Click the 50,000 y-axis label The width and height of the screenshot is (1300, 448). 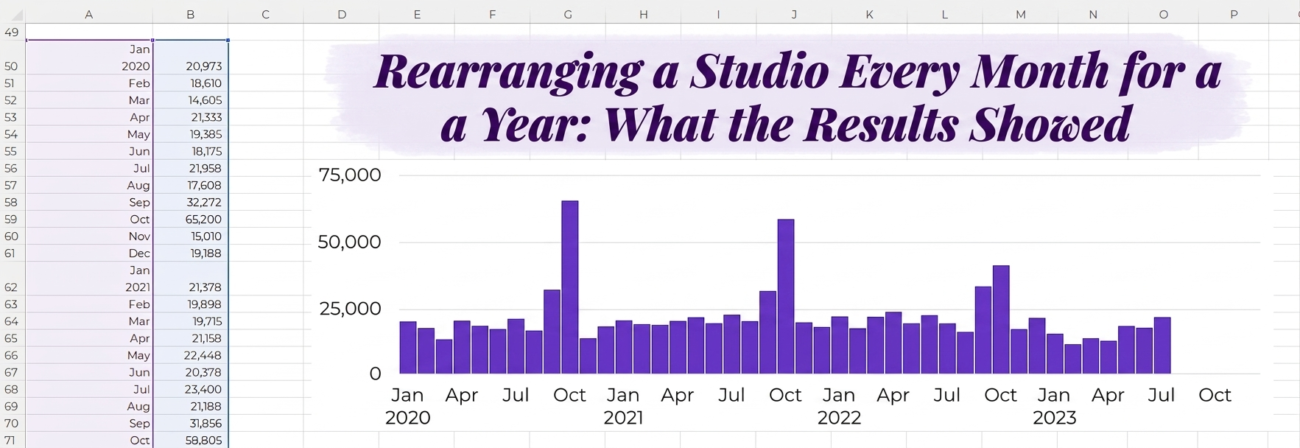click(x=350, y=242)
